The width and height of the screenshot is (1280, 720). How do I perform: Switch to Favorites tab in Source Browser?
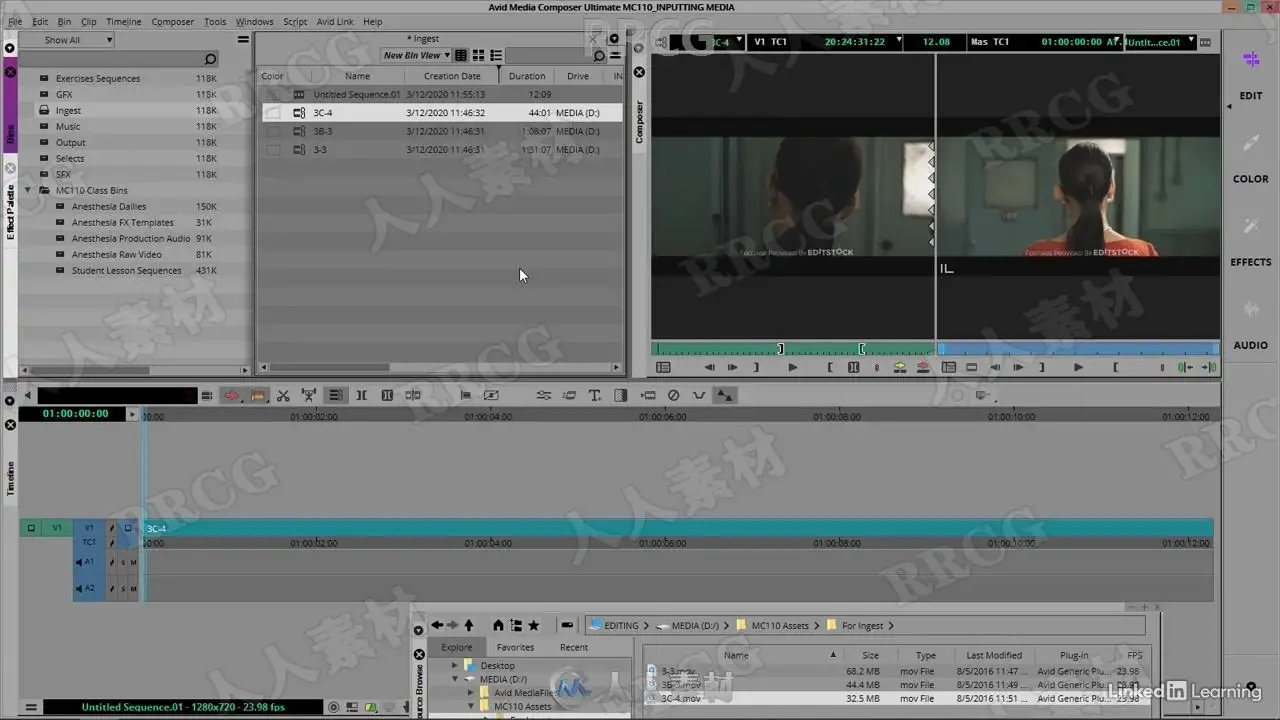(515, 647)
